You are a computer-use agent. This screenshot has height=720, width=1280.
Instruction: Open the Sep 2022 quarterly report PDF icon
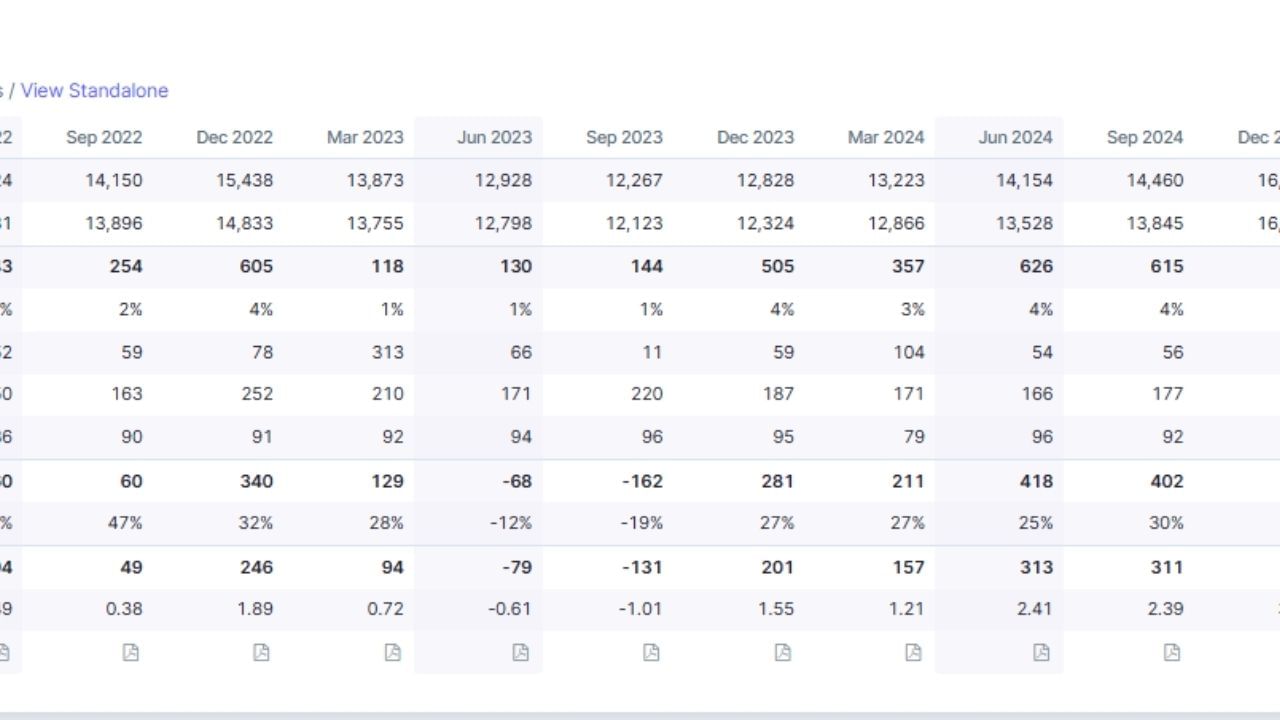pos(131,652)
